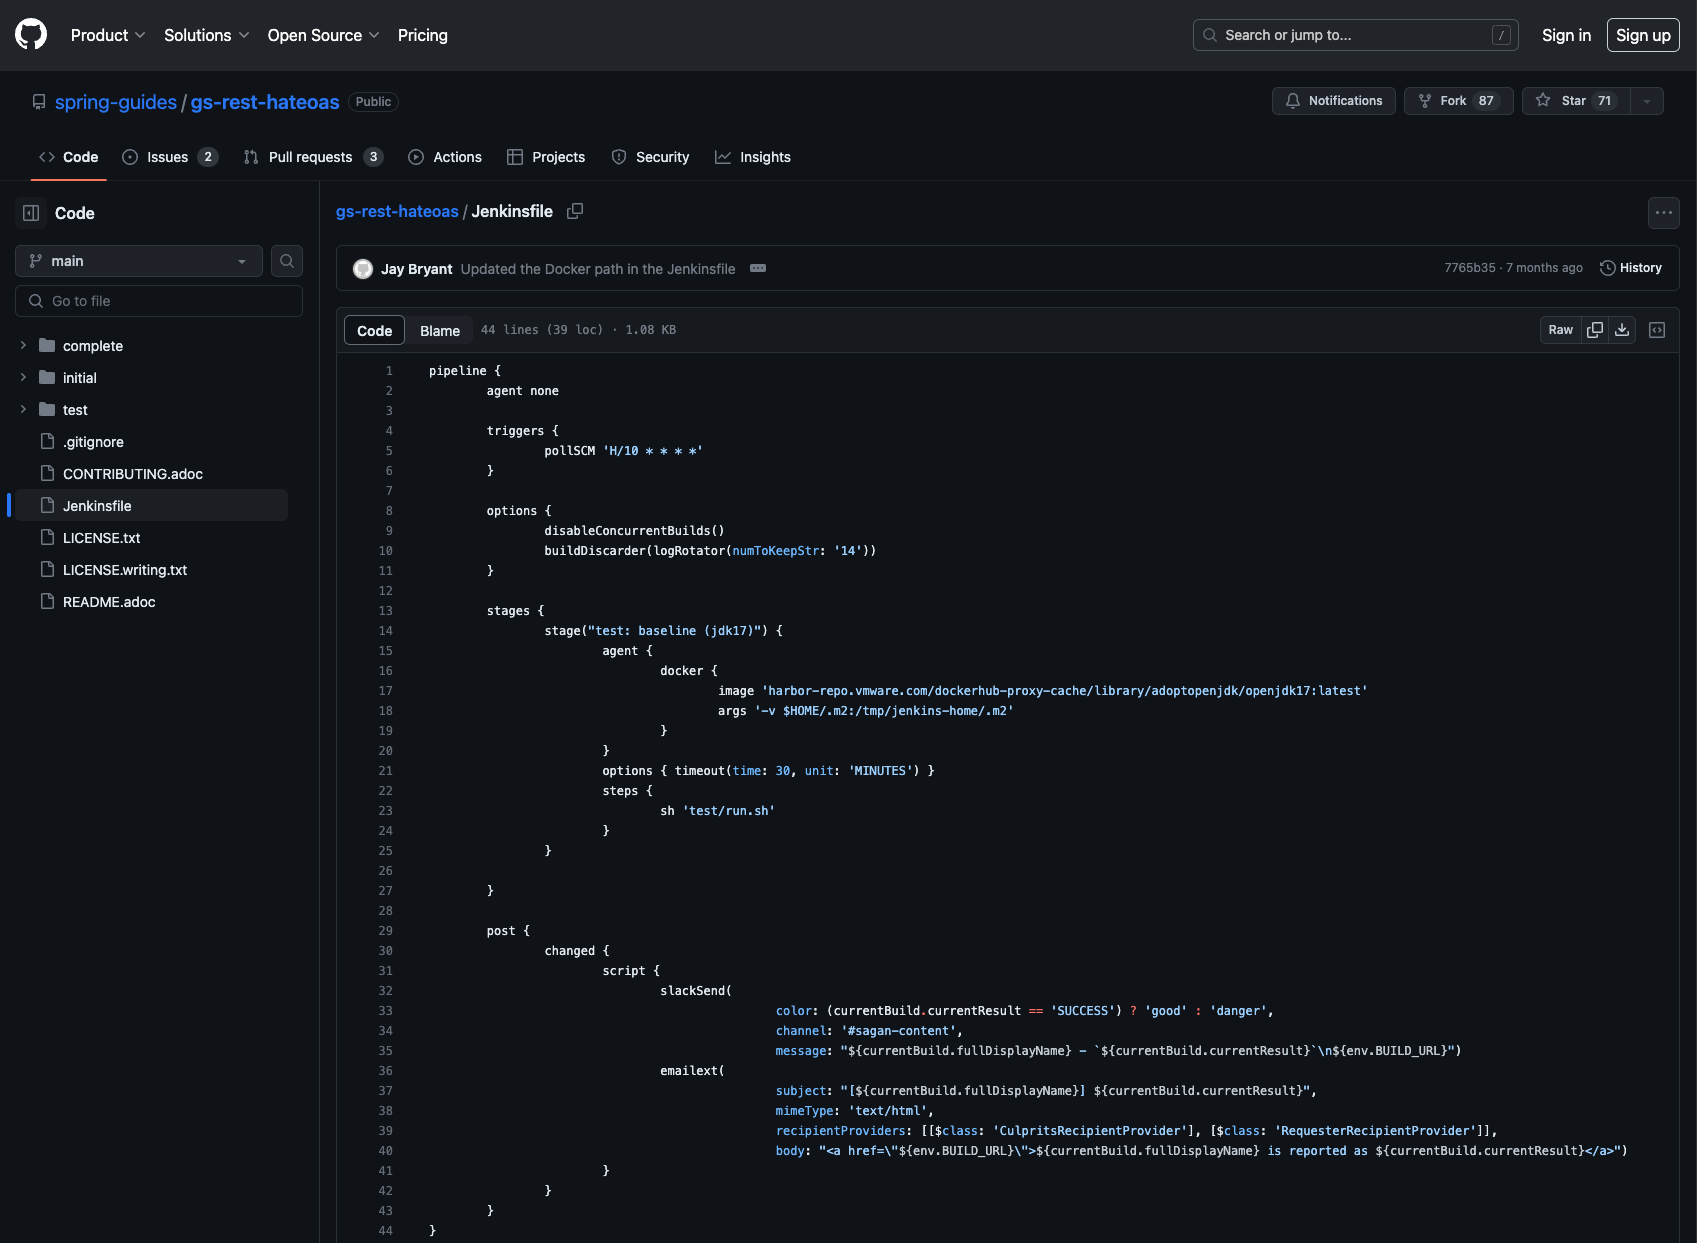
Task: Open the Open Source menu
Action: pos(323,35)
